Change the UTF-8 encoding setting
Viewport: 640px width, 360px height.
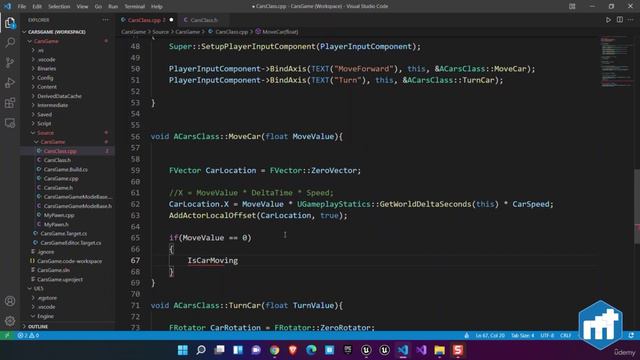pyautogui.click(x=547, y=336)
